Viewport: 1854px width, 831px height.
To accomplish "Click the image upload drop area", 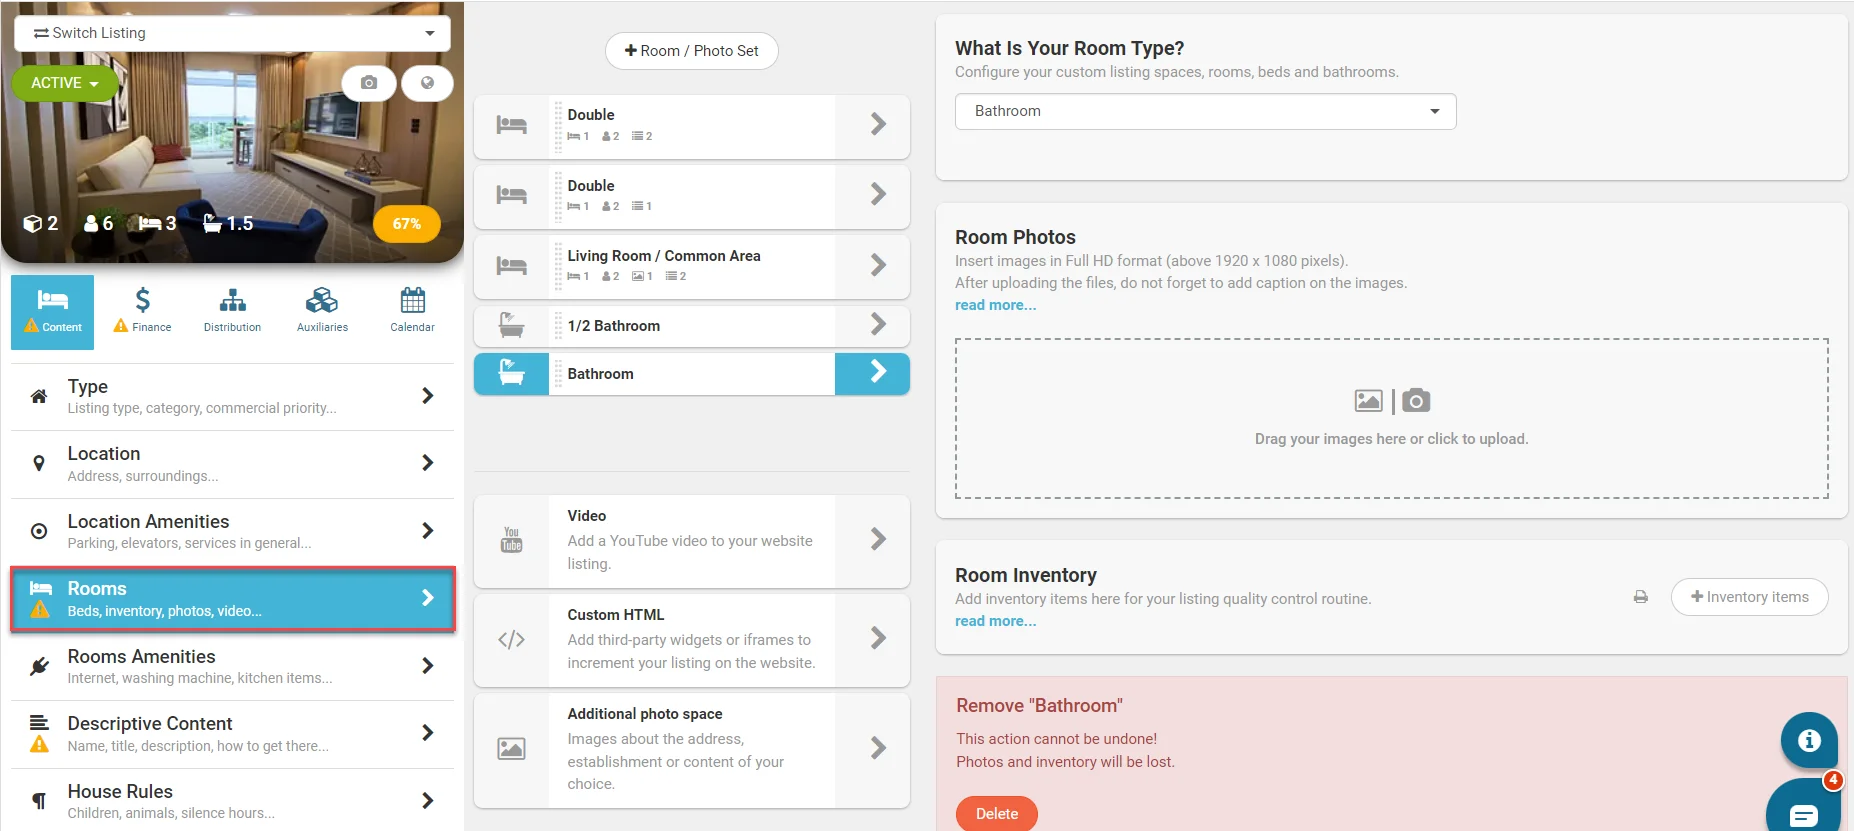I will click(x=1391, y=418).
